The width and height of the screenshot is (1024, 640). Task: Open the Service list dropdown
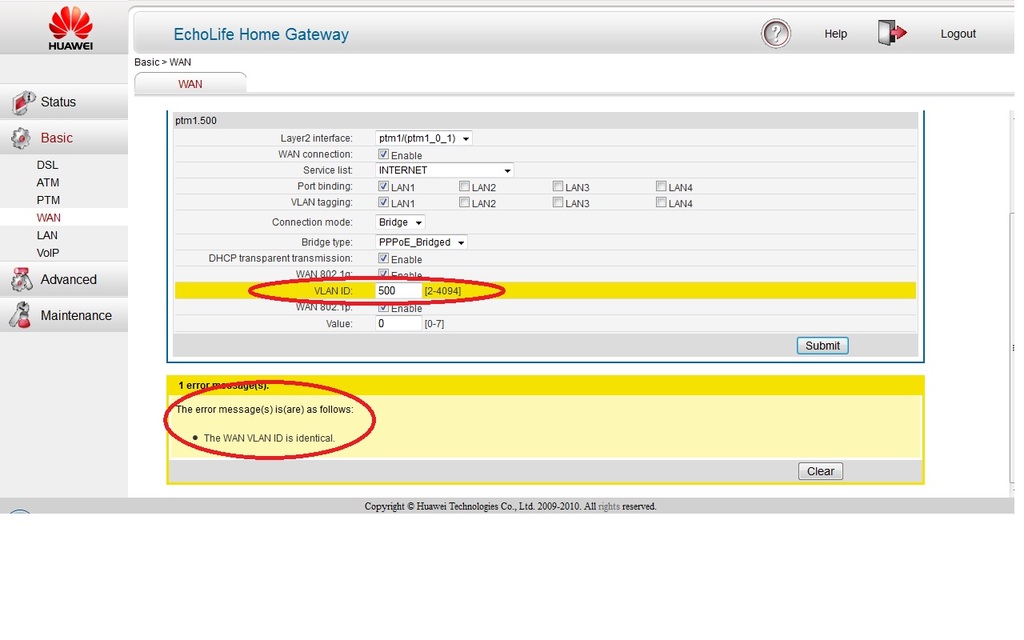tap(444, 170)
